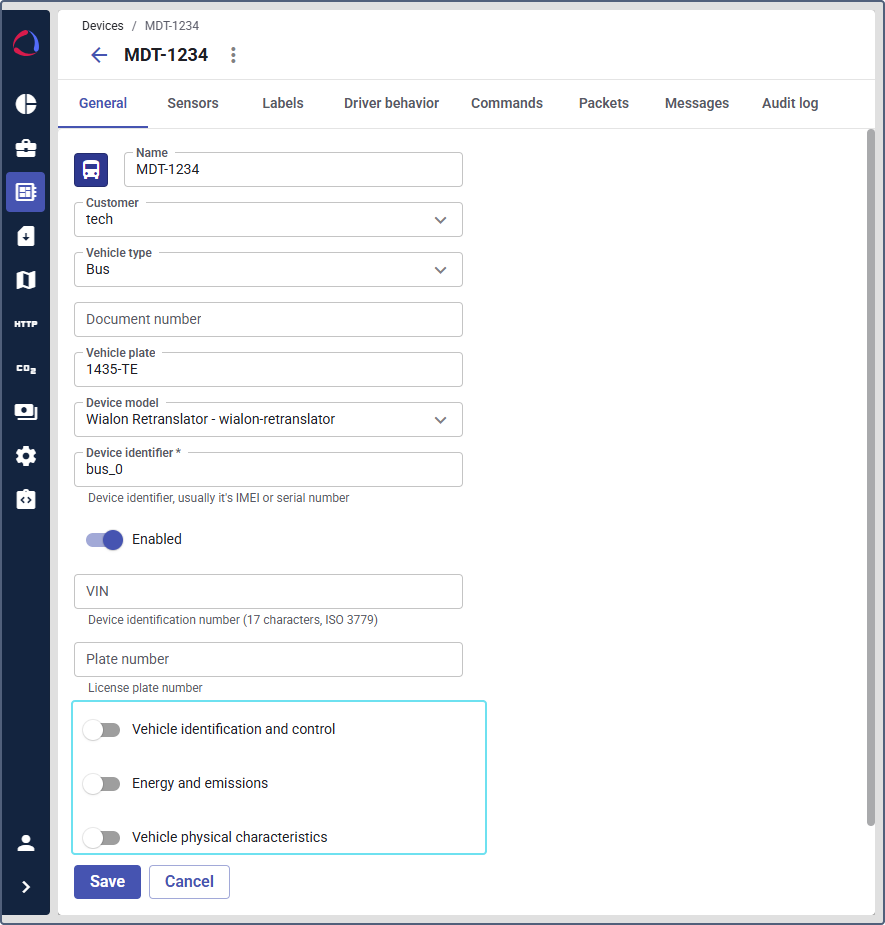Image resolution: width=885 pixels, height=925 pixels.
Task: Click the back arrow next to MDT-1234
Action: 98,55
